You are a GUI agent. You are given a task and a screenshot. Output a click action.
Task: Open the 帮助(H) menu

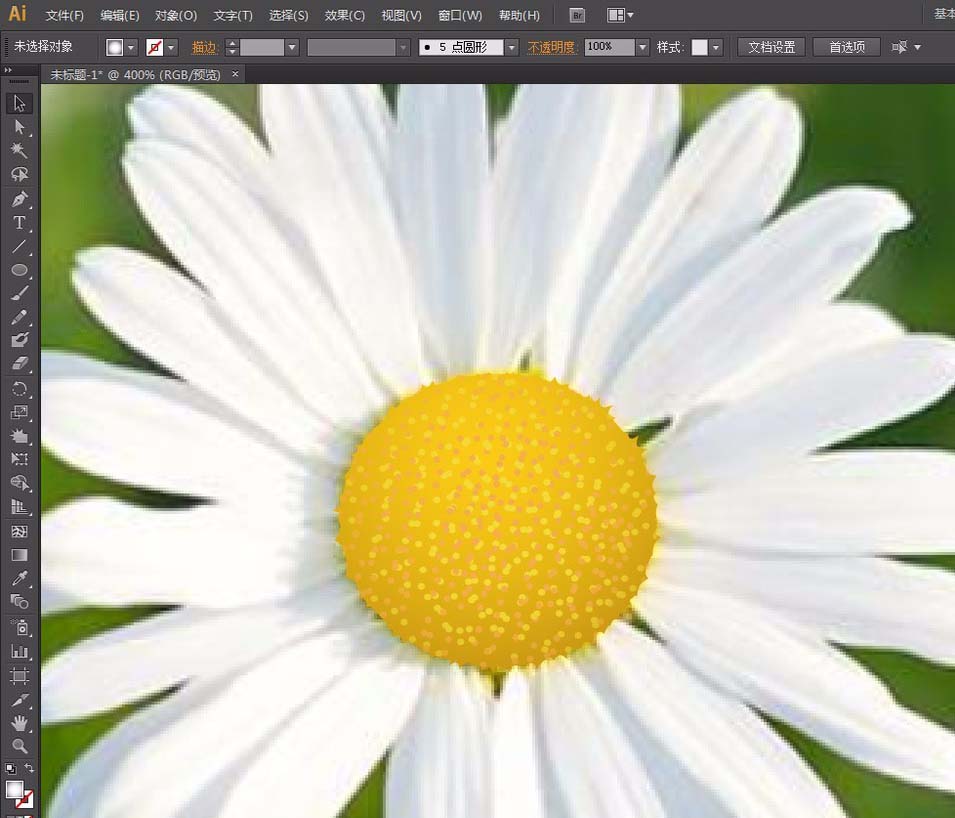pyautogui.click(x=520, y=15)
